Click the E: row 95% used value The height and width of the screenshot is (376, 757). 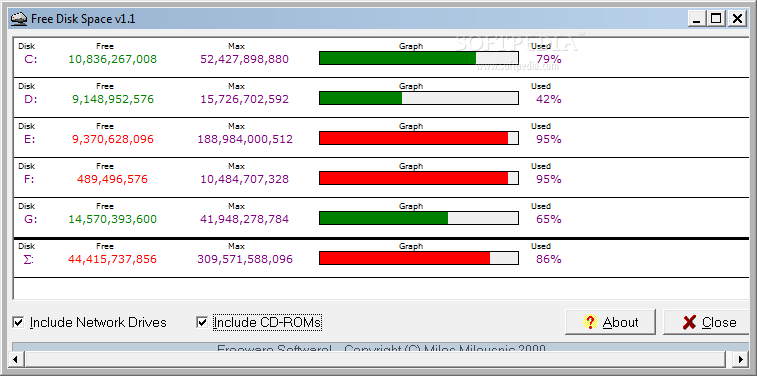(548, 139)
